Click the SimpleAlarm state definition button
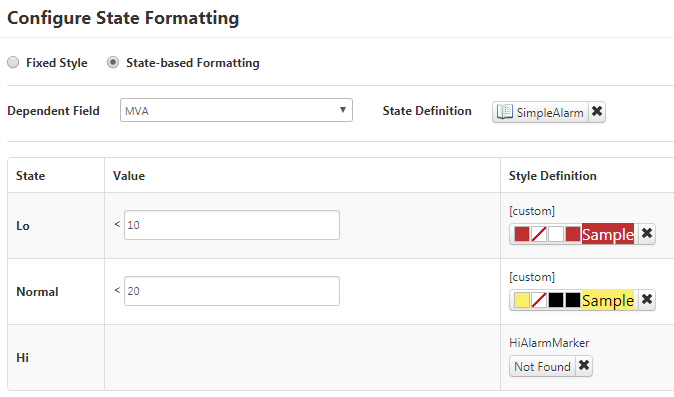The height and width of the screenshot is (397, 674). click(x=541, y=112)
